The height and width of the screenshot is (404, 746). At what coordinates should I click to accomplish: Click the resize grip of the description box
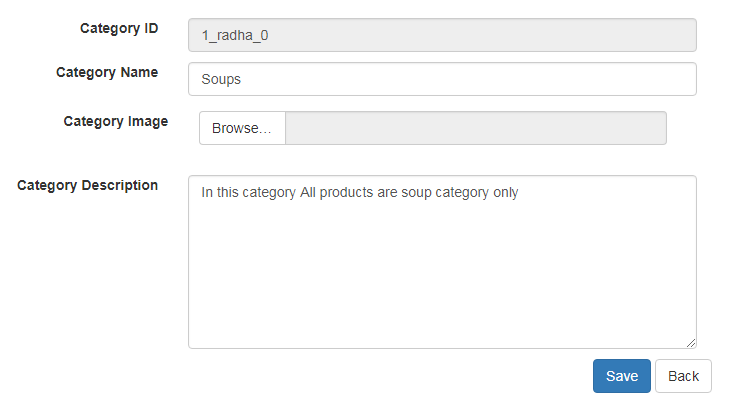690,342
